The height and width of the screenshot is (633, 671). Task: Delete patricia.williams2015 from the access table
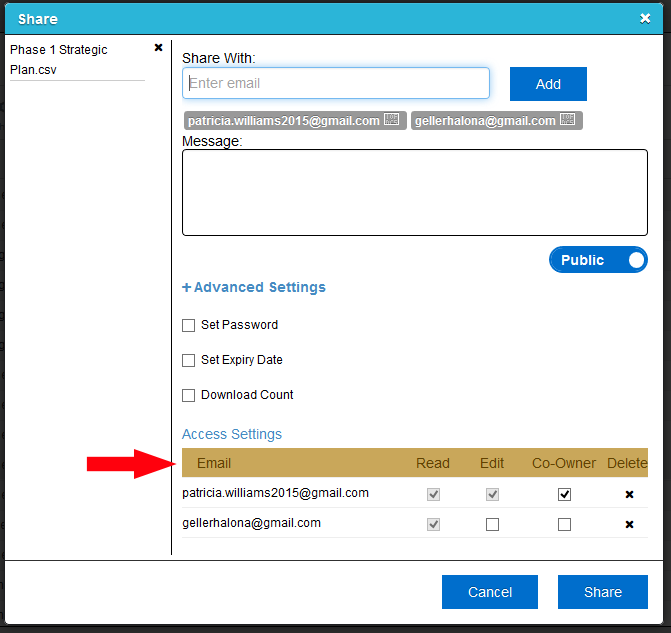629,494
